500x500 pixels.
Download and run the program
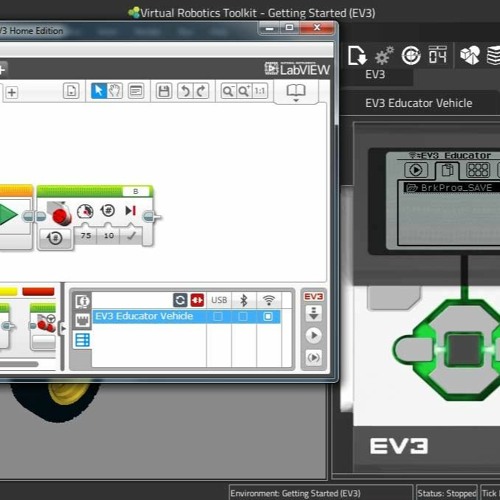(314, 335)
